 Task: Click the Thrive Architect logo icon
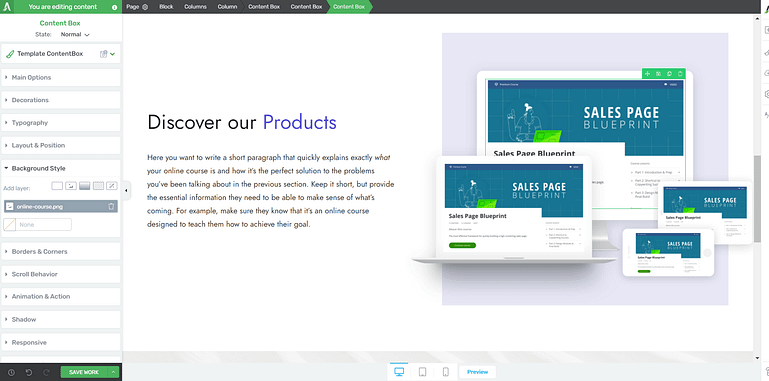(7, 7)
